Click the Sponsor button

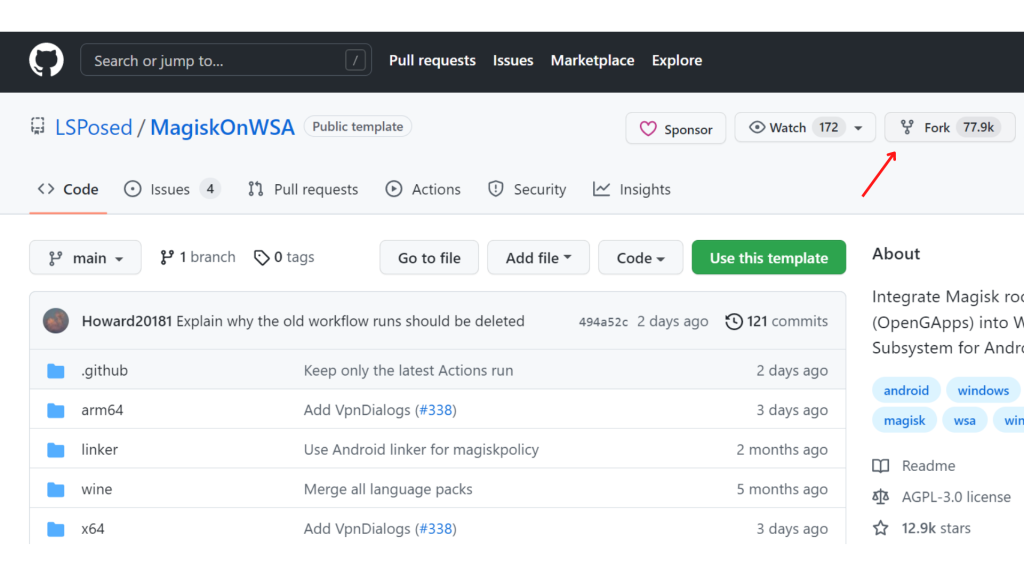pos(675,128)
